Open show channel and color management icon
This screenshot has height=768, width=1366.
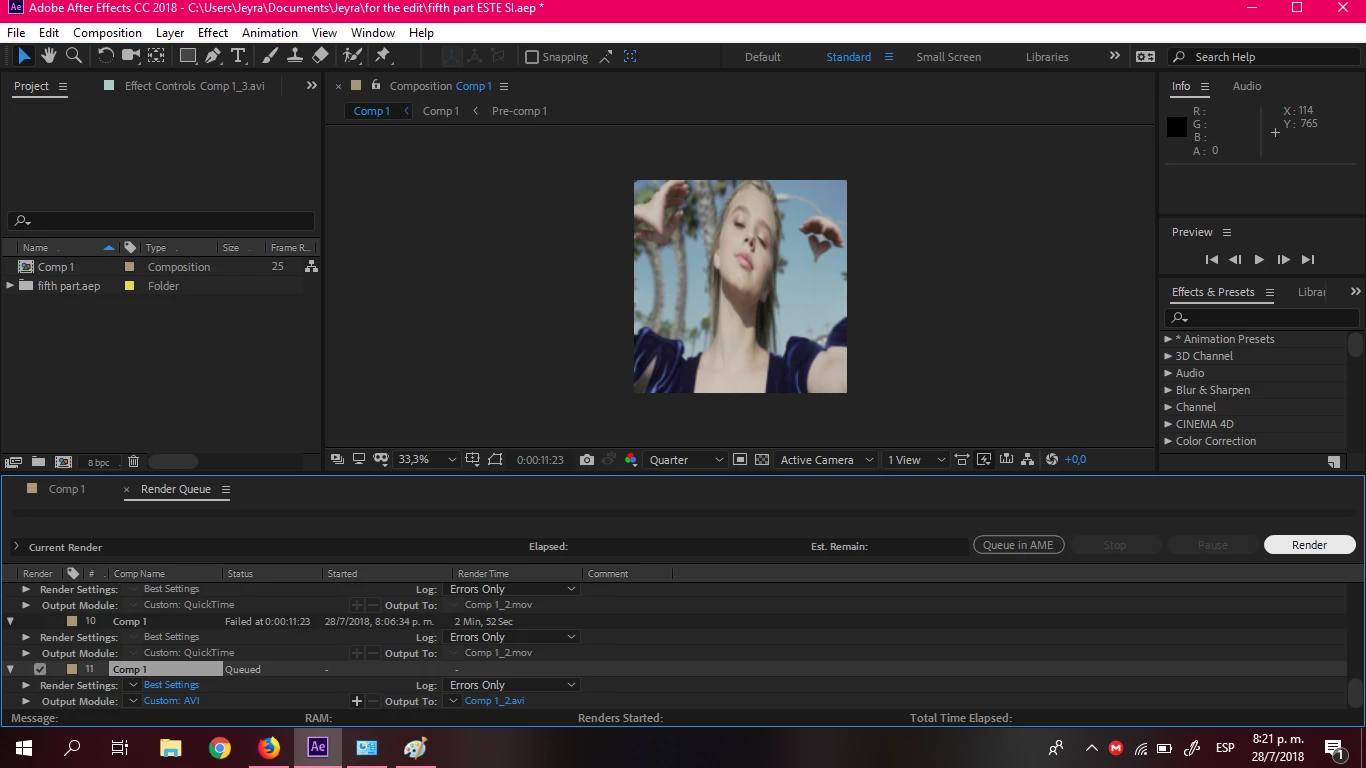tap(631, 460)
